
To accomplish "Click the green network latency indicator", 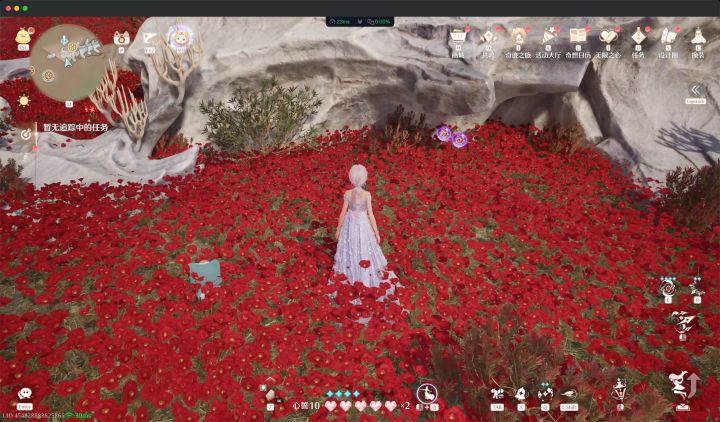I will (79, 415).
